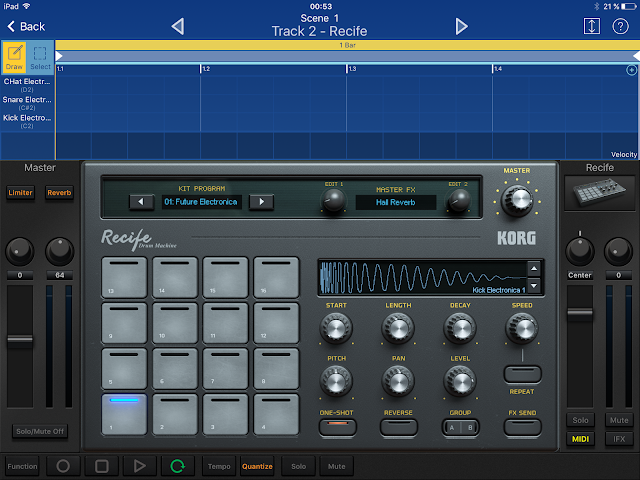
Task: Click the MASTER volume knob
Action: pos(517,200)
